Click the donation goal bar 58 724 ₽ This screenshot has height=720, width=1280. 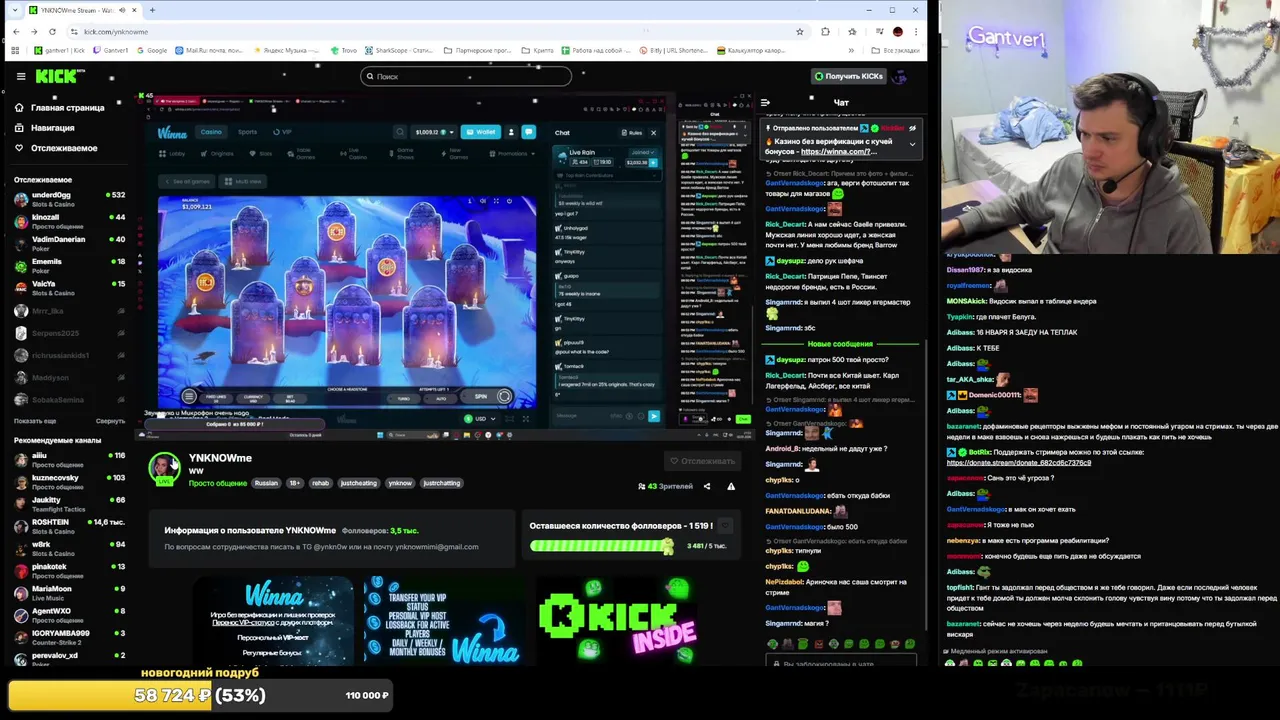(200, 695)
